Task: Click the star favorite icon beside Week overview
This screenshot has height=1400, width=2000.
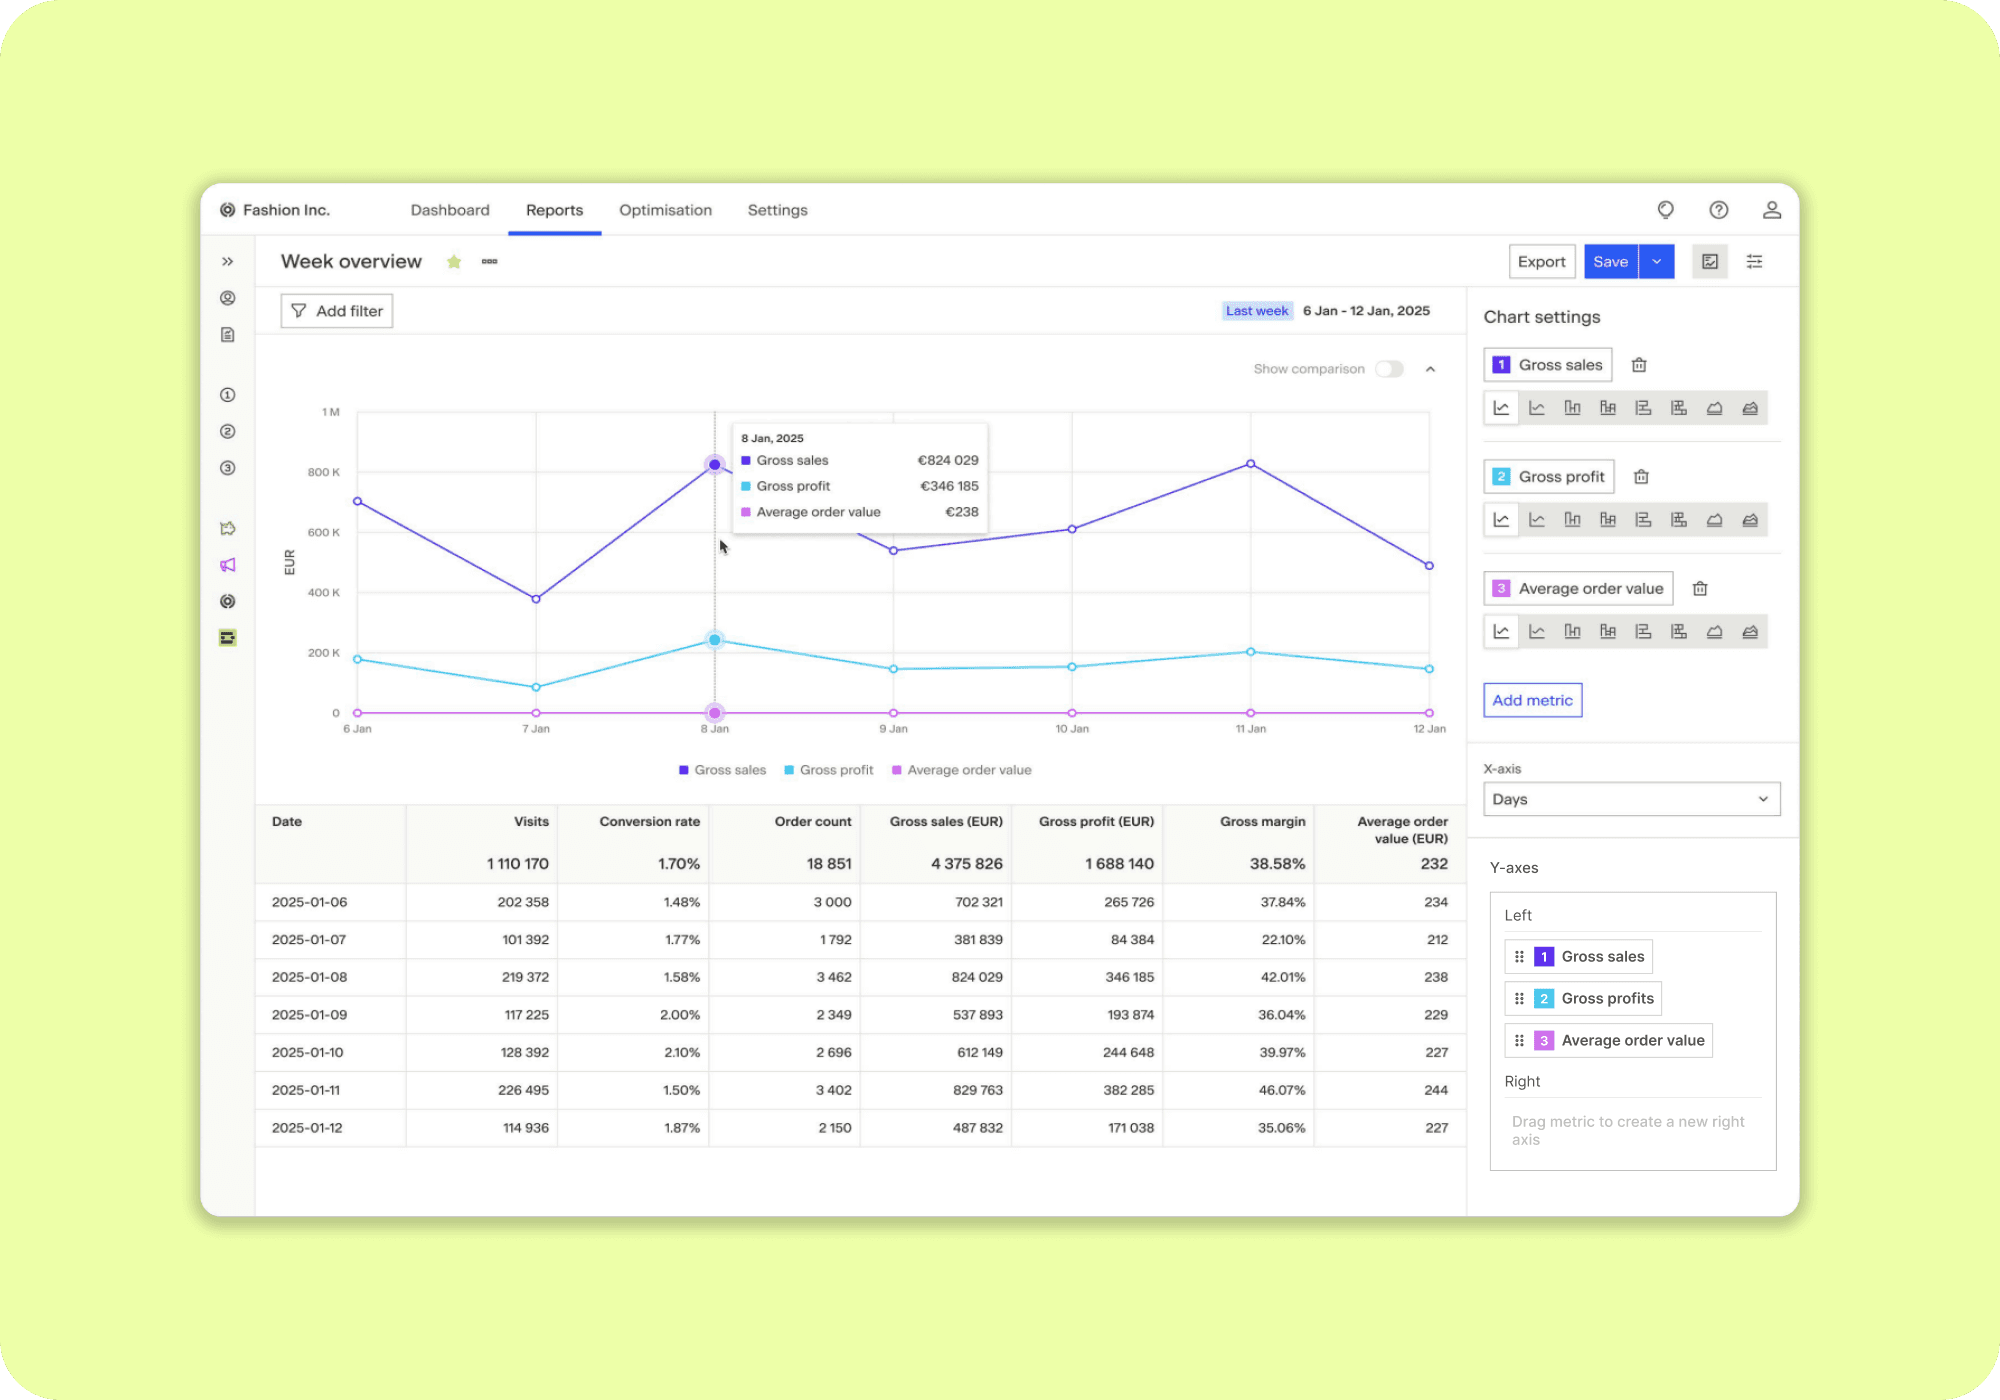Action: (454, 262)
